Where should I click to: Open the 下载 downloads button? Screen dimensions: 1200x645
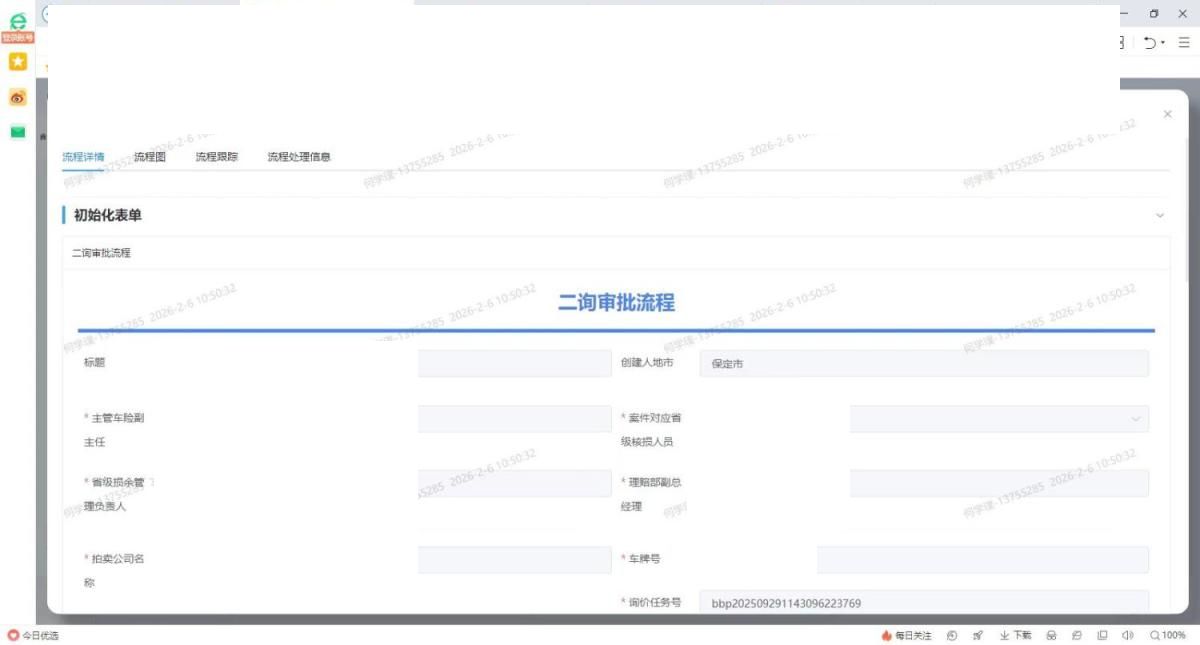click(1015, 635)
